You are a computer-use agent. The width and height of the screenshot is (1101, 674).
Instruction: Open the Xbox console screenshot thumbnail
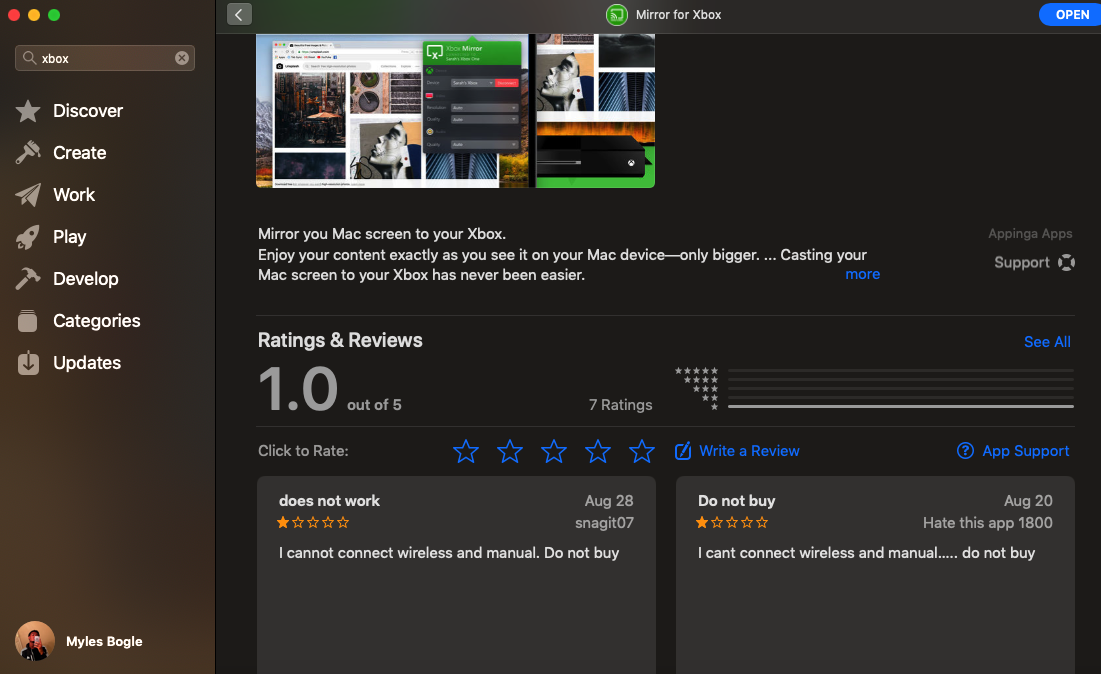pyautogui.click(x=595, y=111)
